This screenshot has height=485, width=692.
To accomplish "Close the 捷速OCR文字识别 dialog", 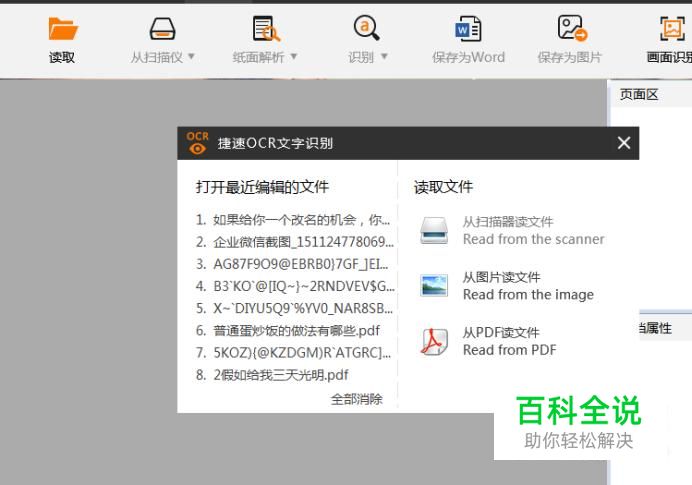I will pos(624,143).
